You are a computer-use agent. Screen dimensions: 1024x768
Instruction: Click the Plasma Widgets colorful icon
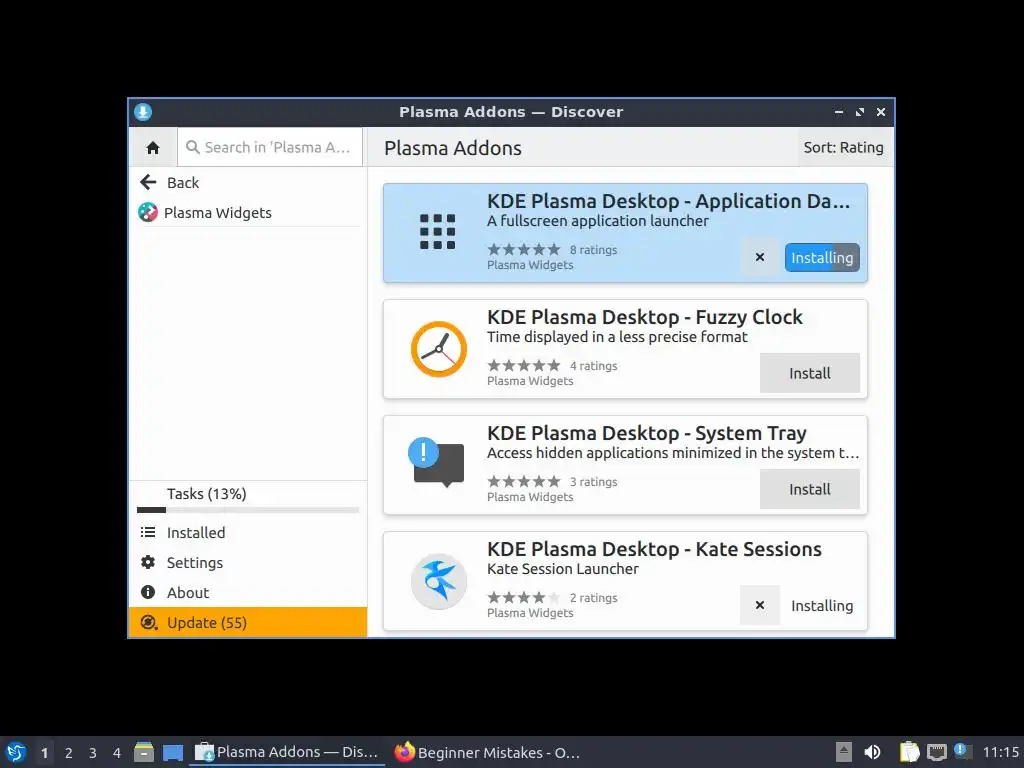(148, 212)
